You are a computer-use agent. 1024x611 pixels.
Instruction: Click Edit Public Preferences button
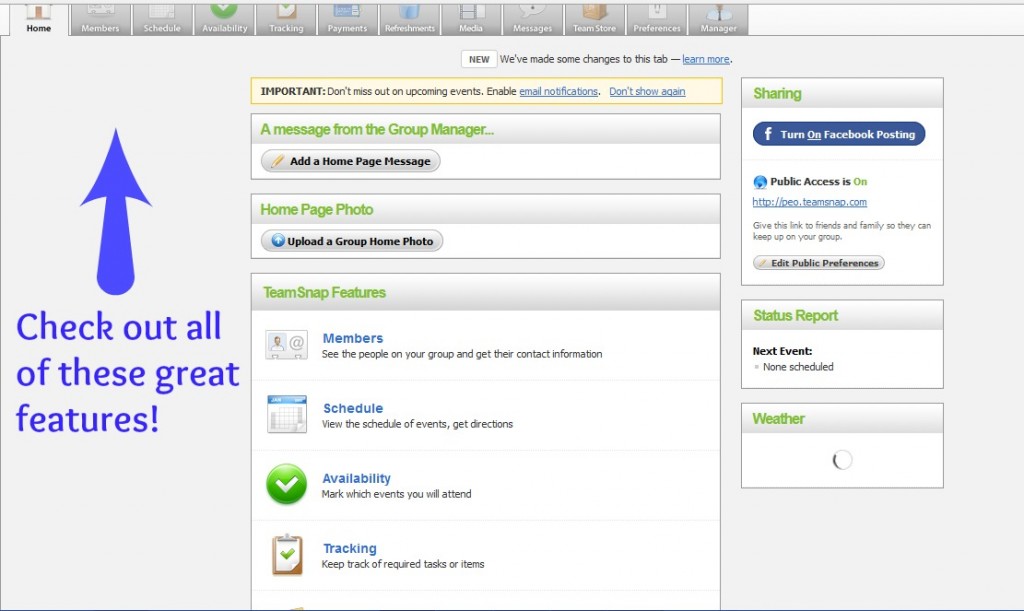point(818,263)
